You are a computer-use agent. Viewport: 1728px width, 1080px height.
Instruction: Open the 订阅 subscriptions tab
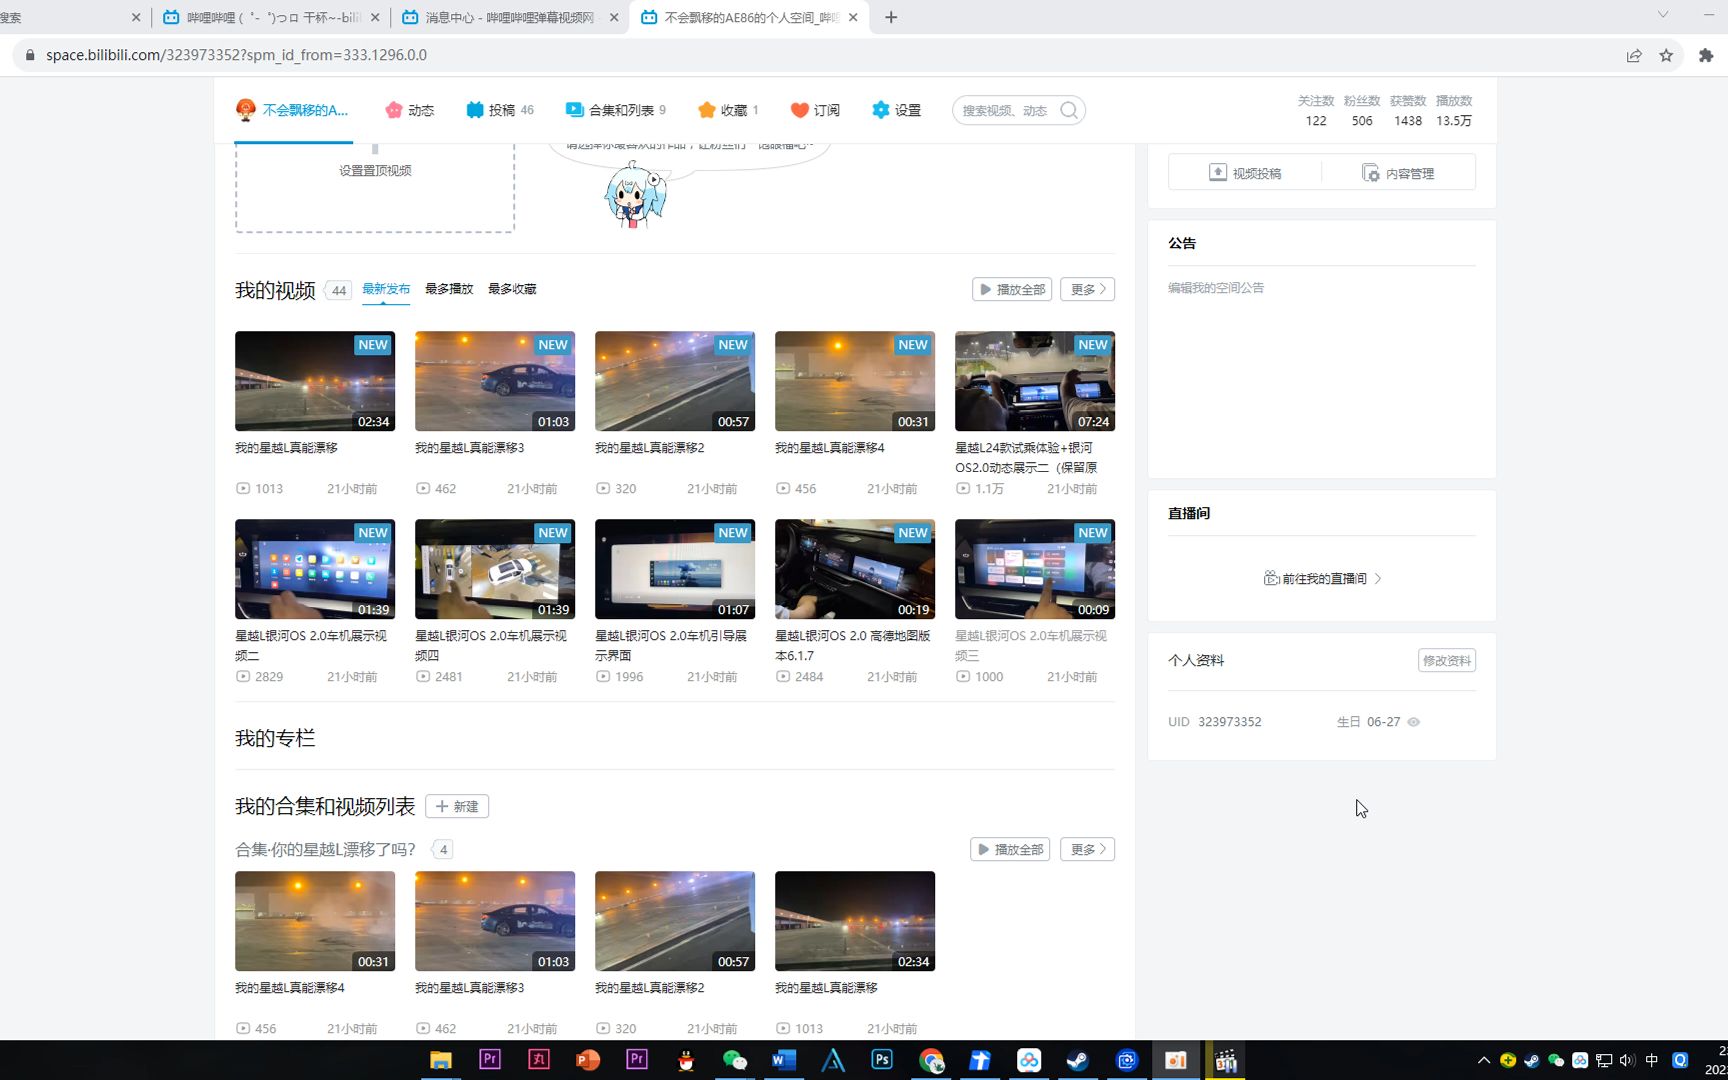point(815,110)
